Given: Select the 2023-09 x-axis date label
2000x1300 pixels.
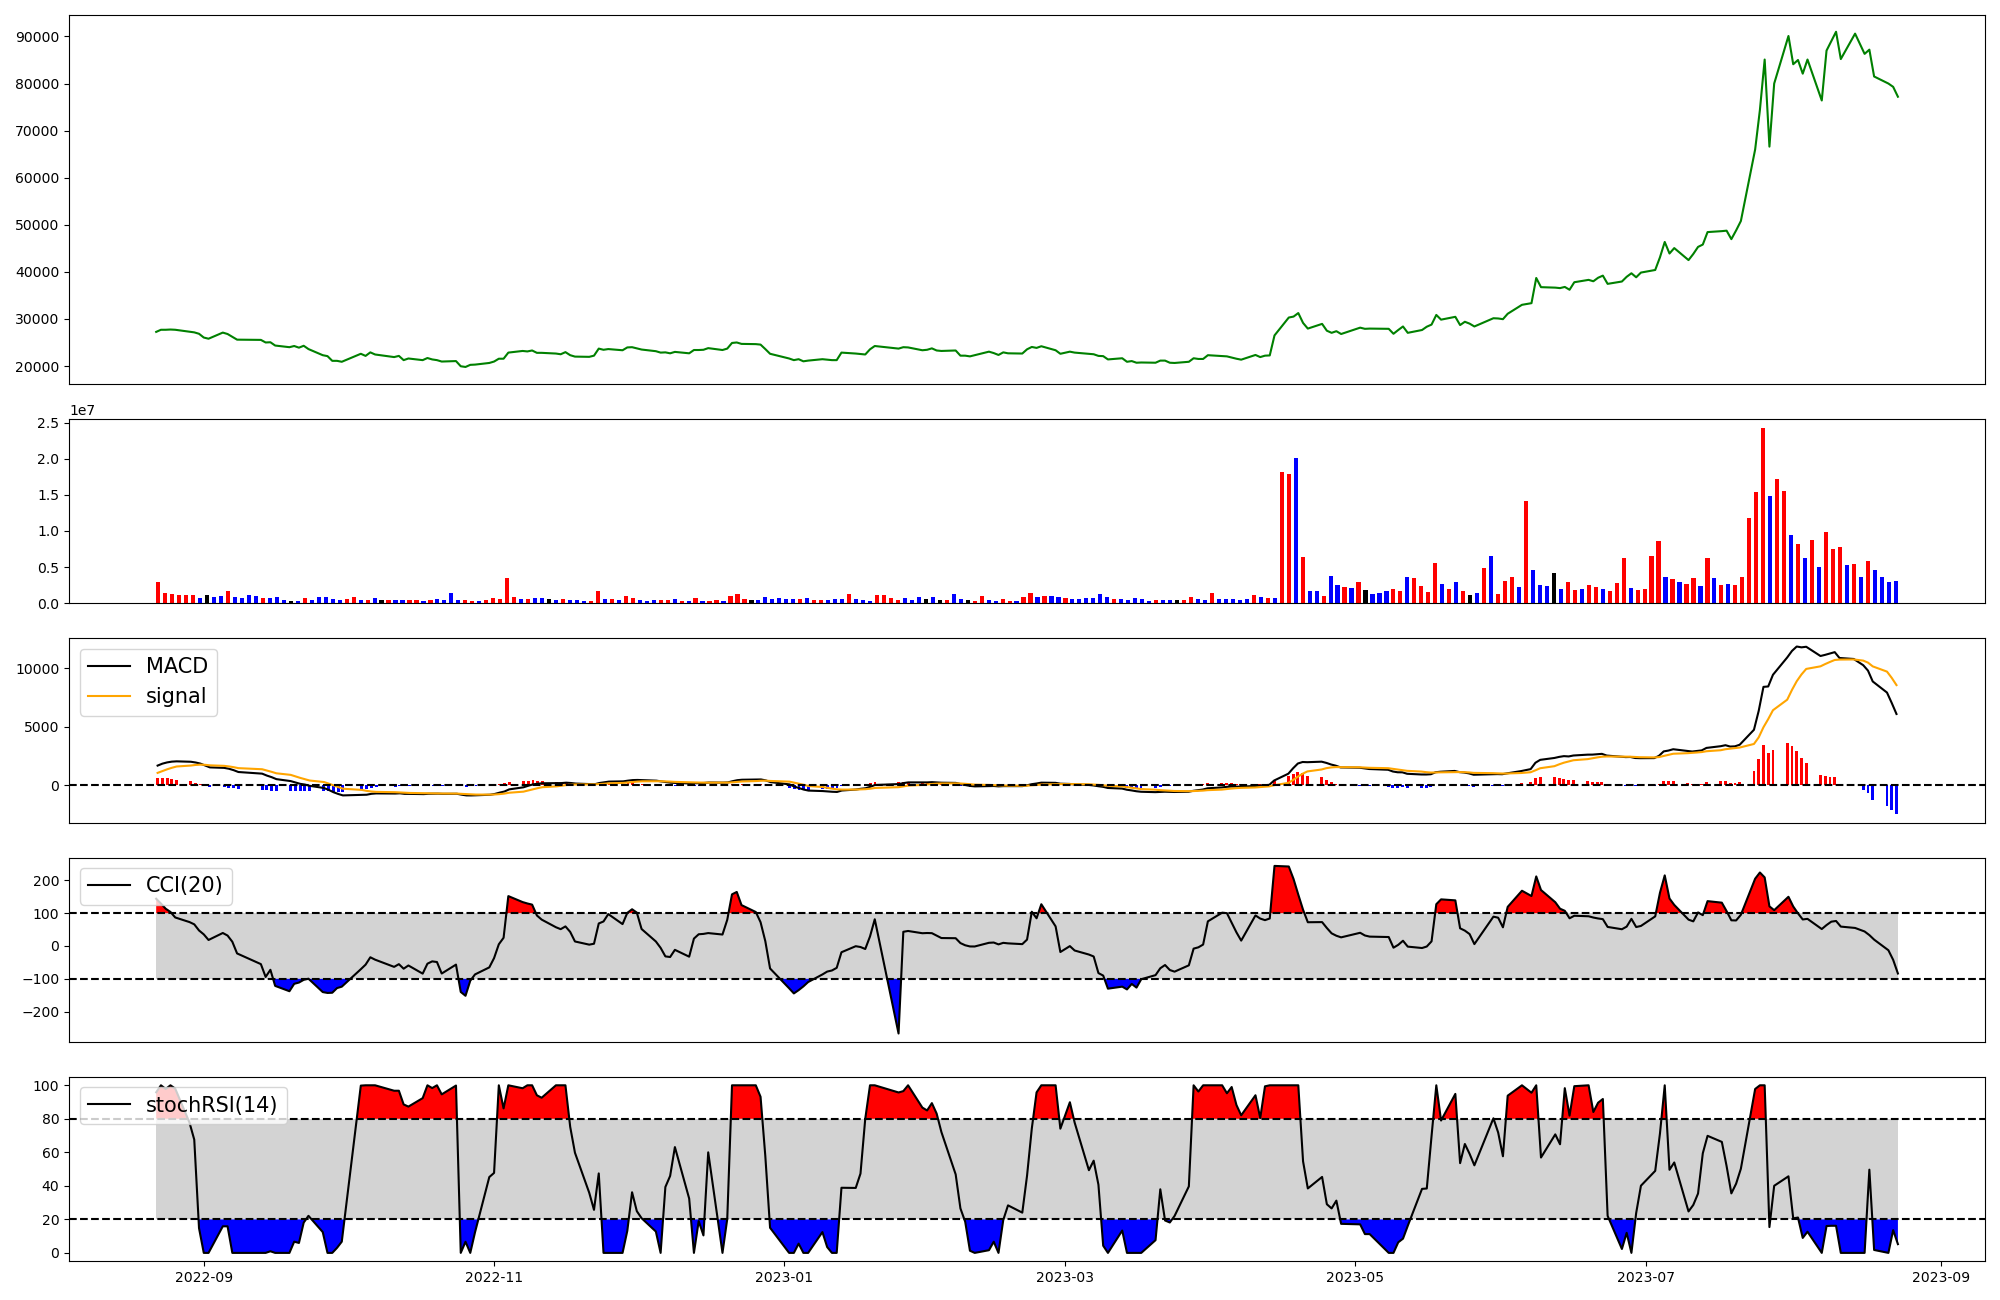Looking at the screenshot, I should (x=1941, y=1277).
